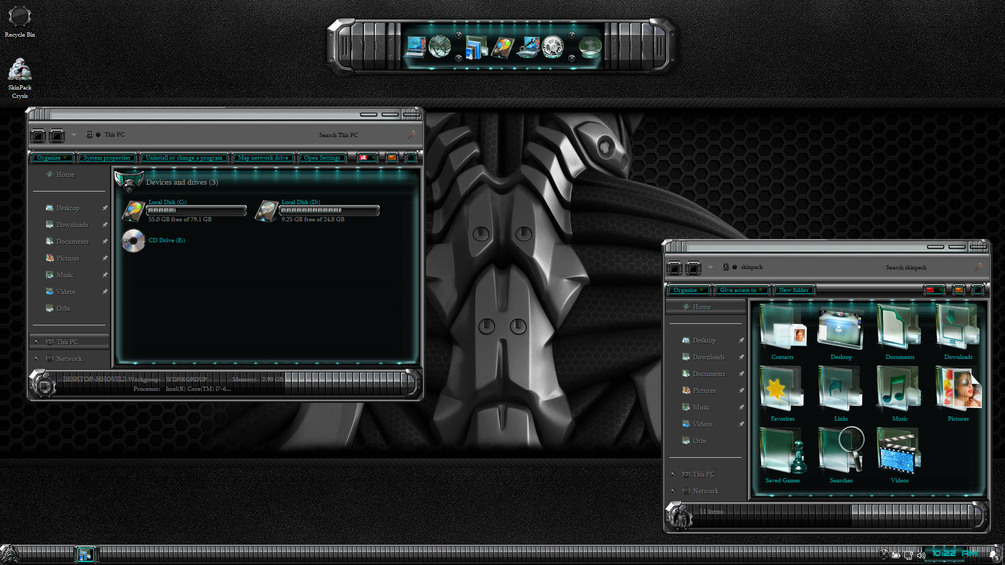Click New folder in the skinpack window
Viewport: 1005px width, 565px height.
click(x=793, y=290)
